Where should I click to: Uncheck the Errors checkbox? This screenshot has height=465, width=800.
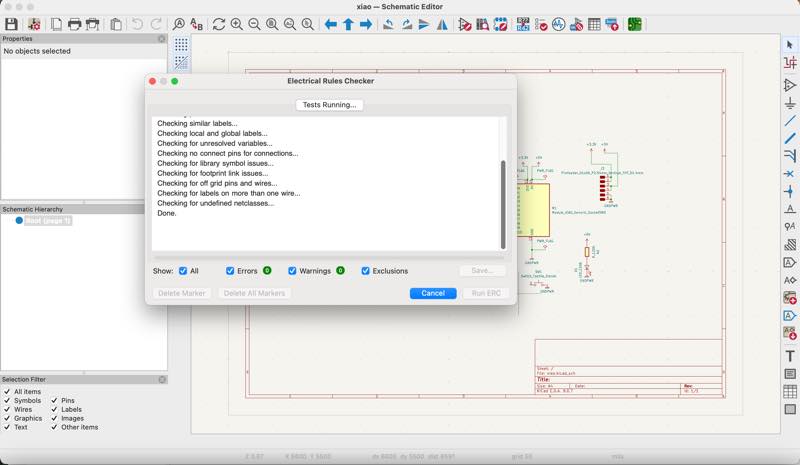[x=230, y=271]
